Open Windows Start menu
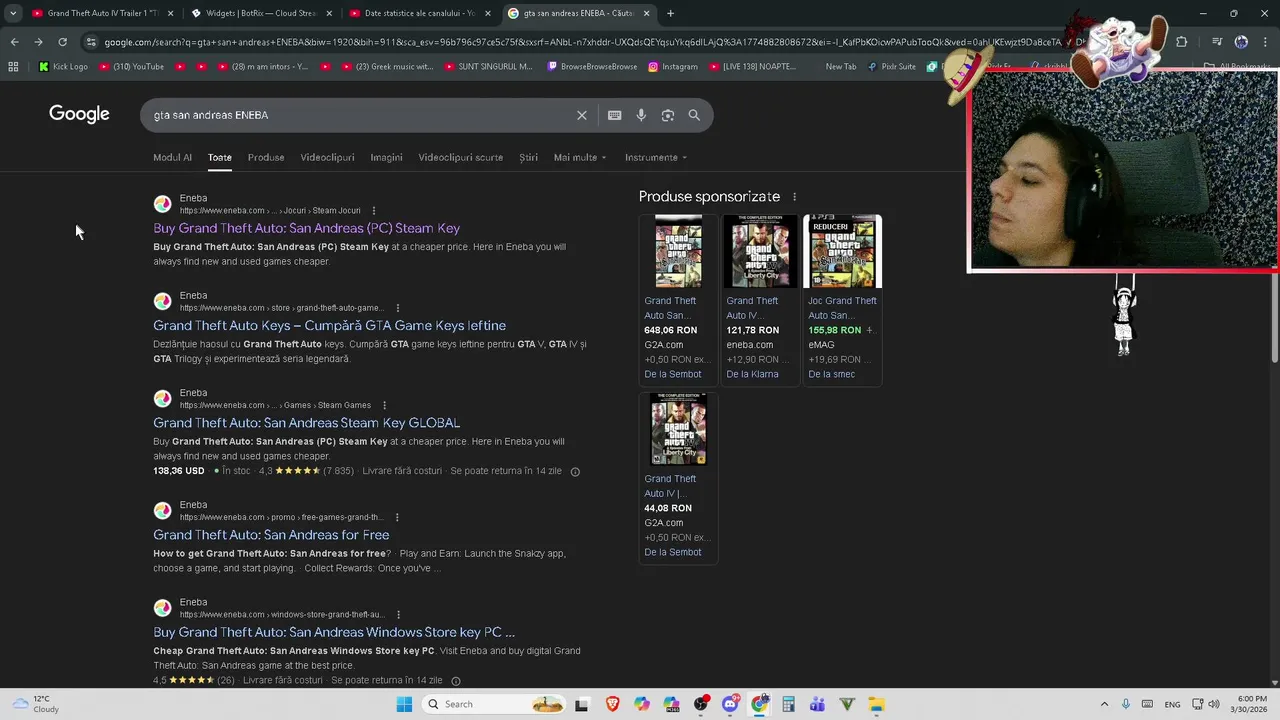This screenshot has width=1280, height=720. (x=404, y=704)
